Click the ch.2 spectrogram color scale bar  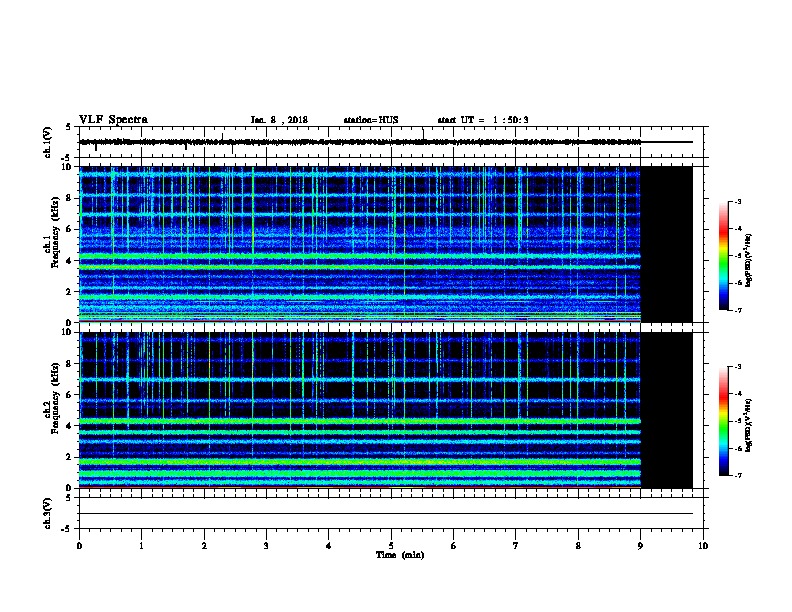(x=723, y=421)
